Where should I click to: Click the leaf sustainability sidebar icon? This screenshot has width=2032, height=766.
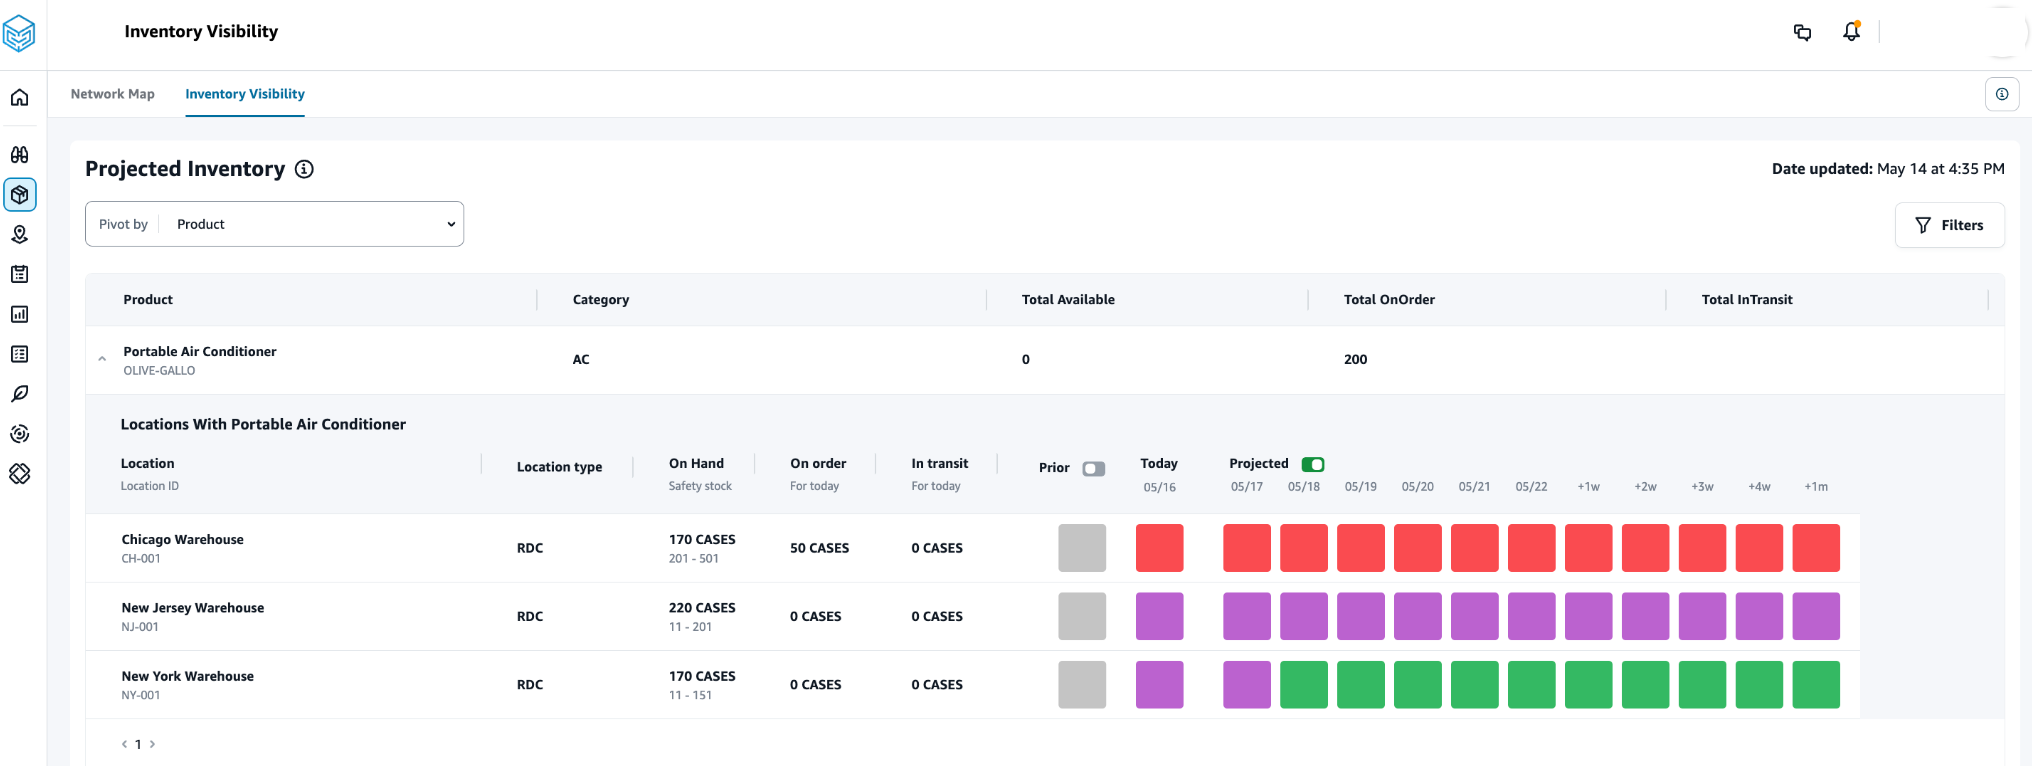19,394
